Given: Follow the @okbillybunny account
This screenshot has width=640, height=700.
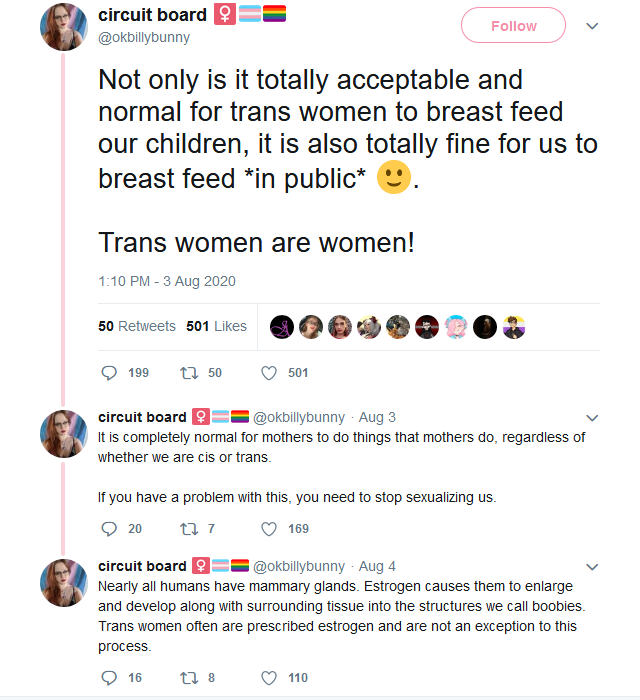Looking at the screenshot, I should [513, 25].
